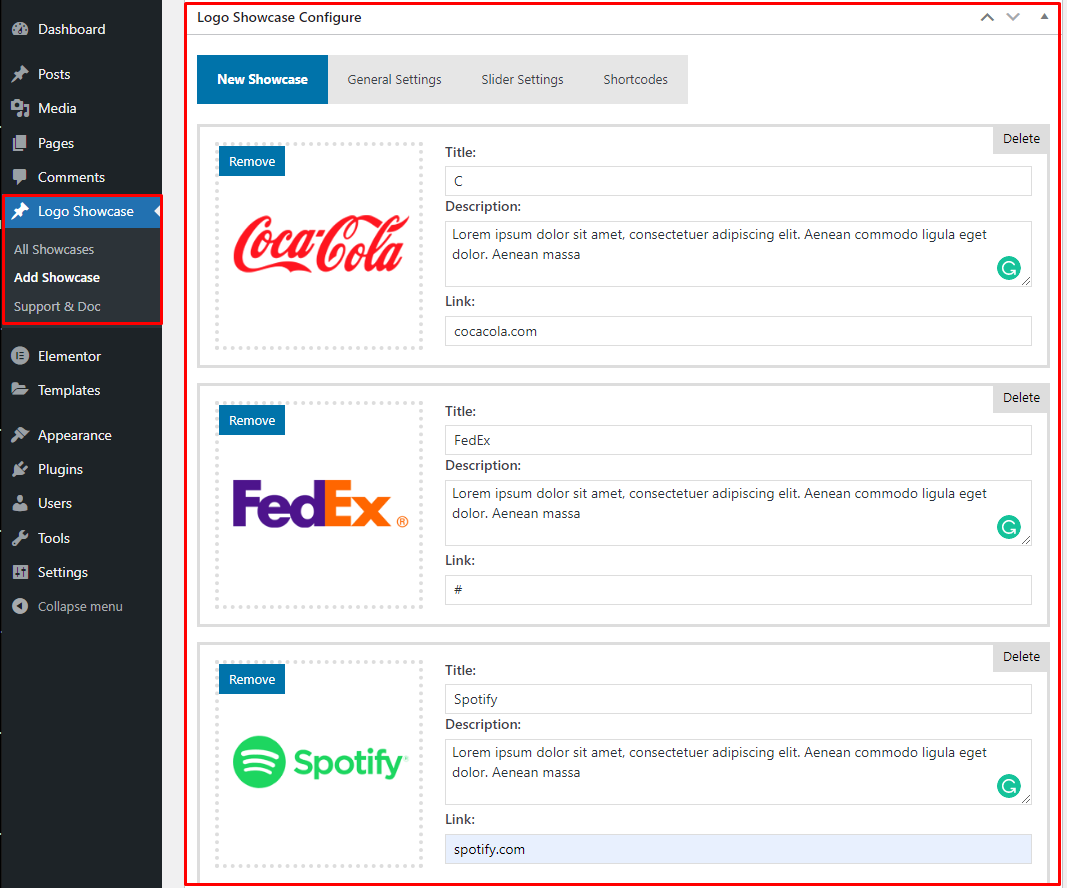Click the Posts pin icon

point(20,73)
